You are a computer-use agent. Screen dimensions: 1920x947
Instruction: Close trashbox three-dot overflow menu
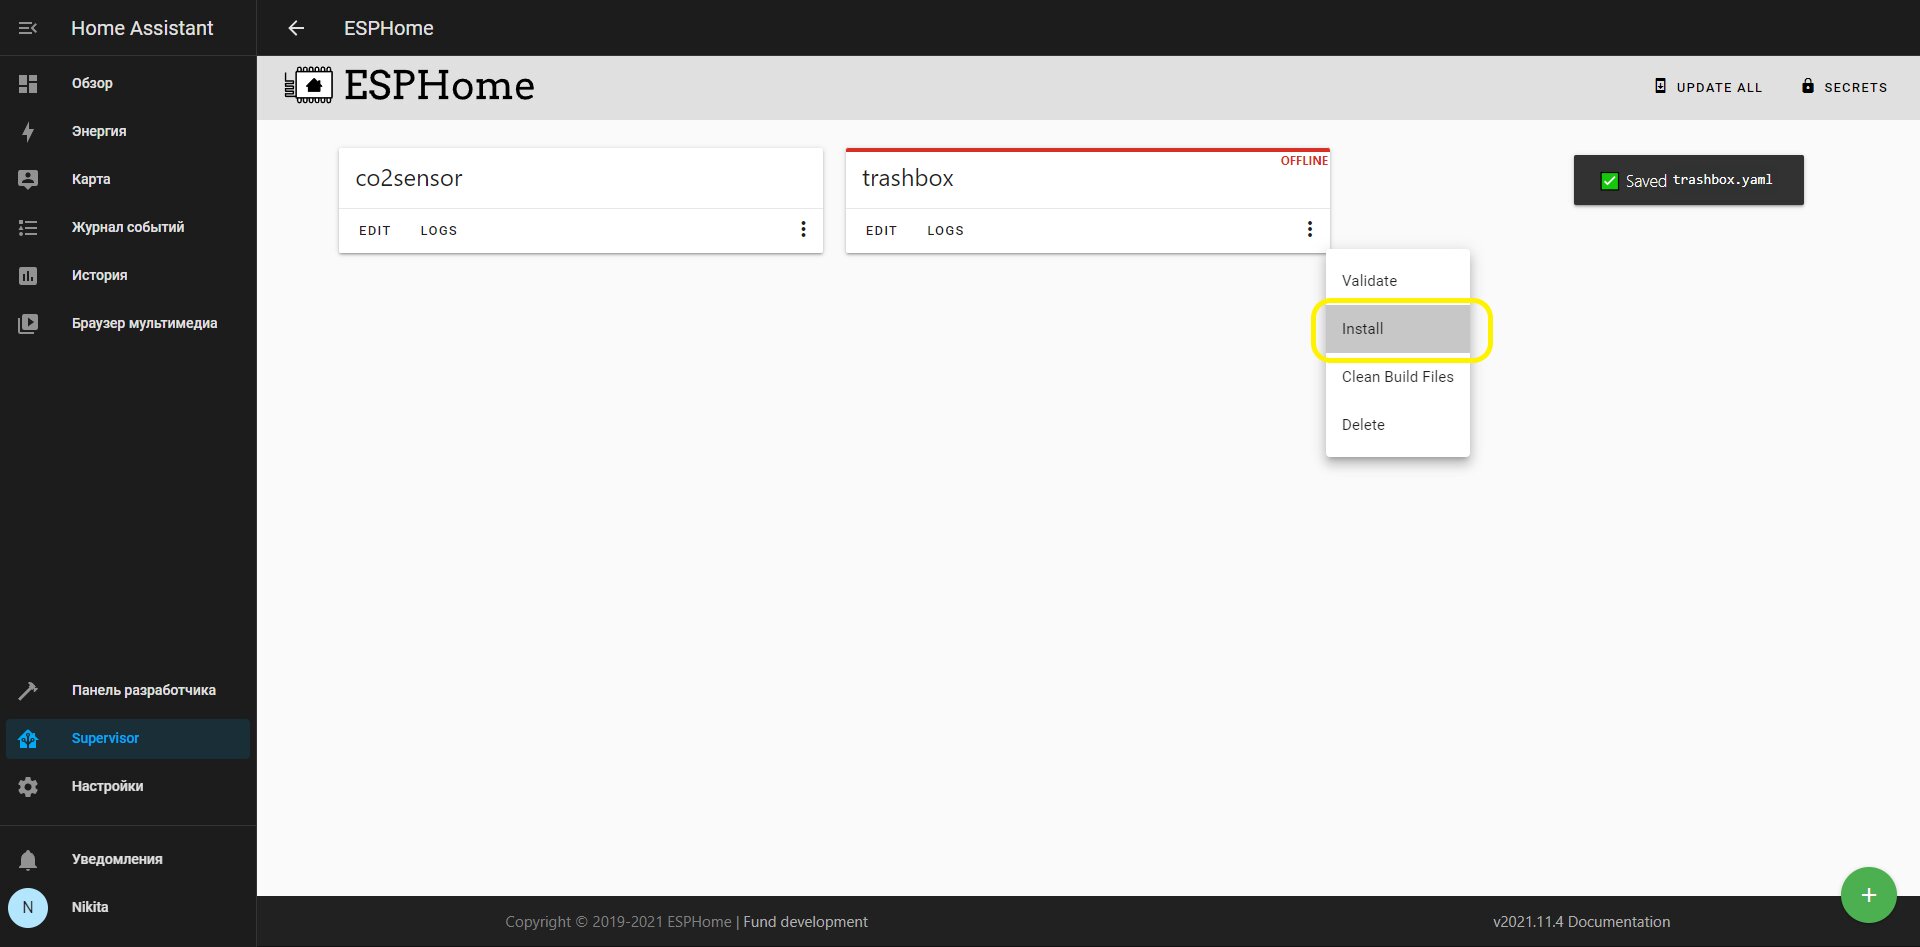1309,229
